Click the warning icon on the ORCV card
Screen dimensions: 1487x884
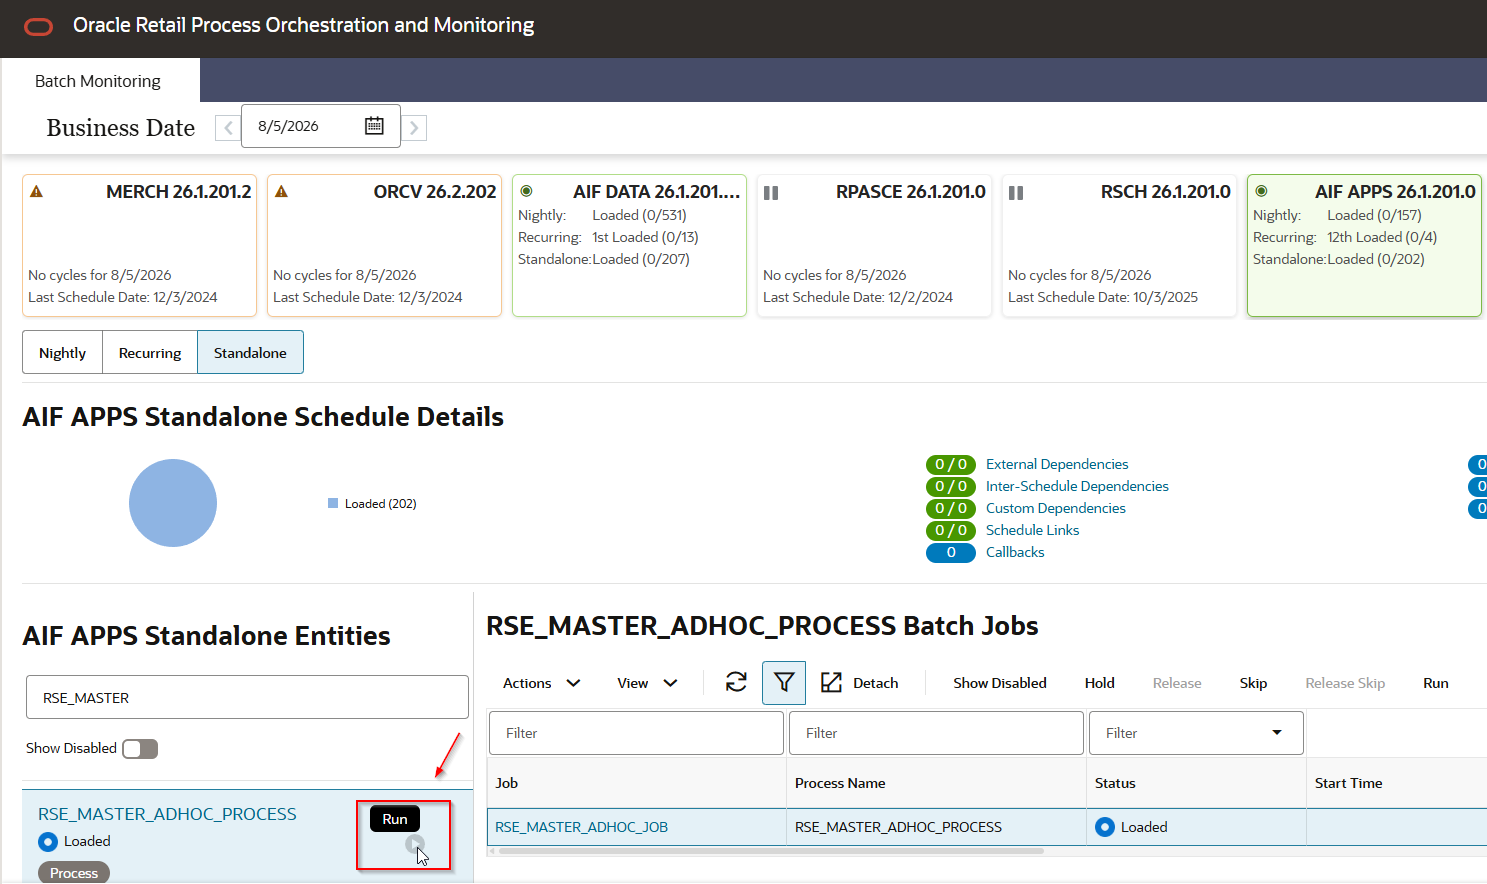(281, 191)
